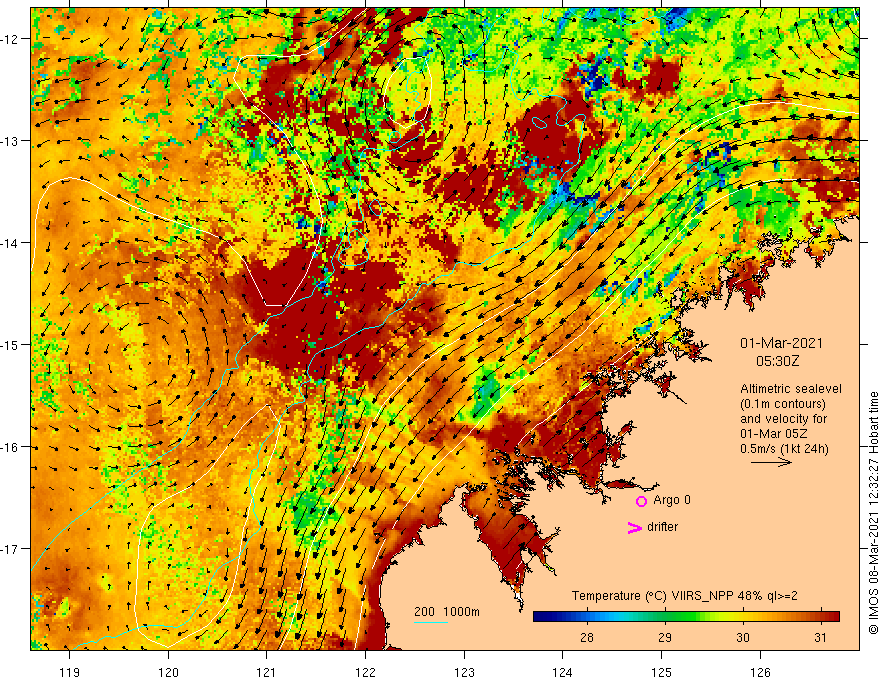
Task: Click the magenta drifter arrow symbol
Action: [634, 527]
